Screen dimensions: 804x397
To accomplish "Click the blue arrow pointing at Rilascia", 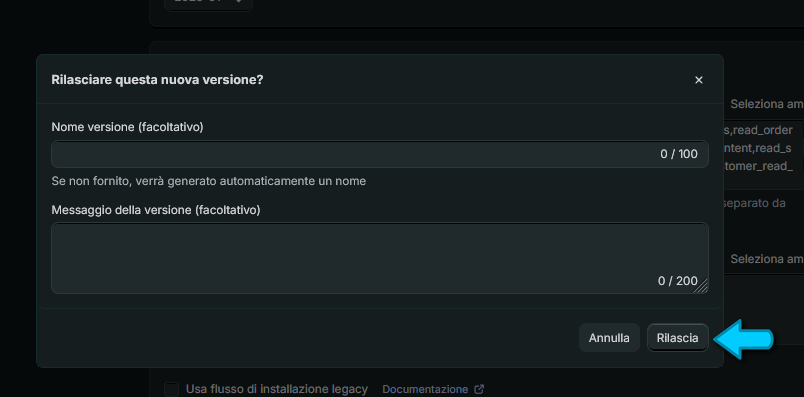I will pos(743,339).
